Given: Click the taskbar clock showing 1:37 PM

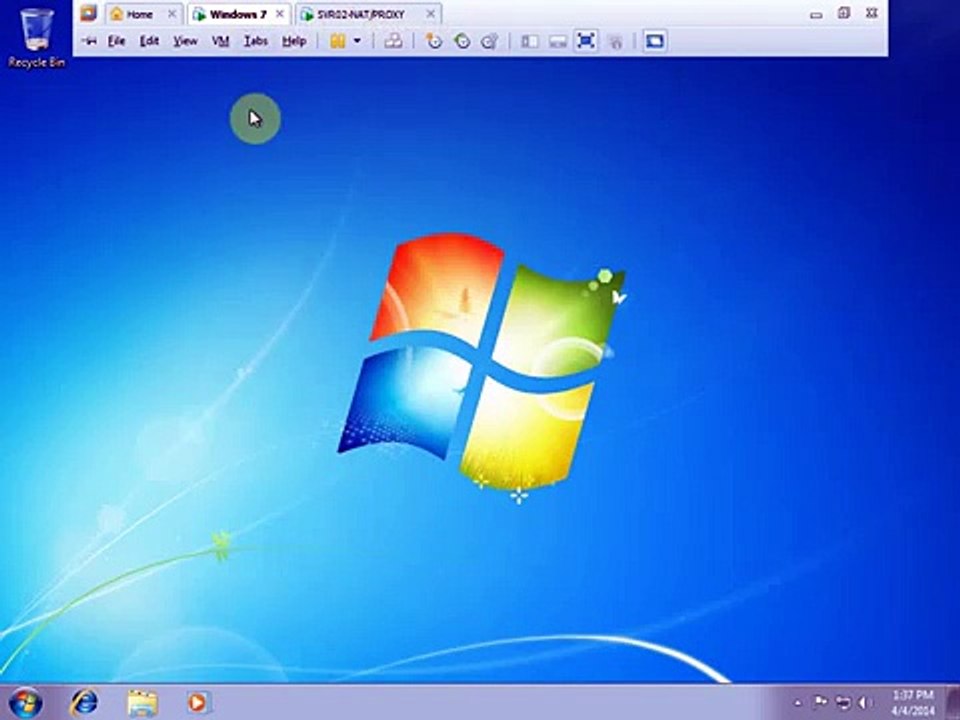Looking at the screenshot, I should (x=912, y=702).
